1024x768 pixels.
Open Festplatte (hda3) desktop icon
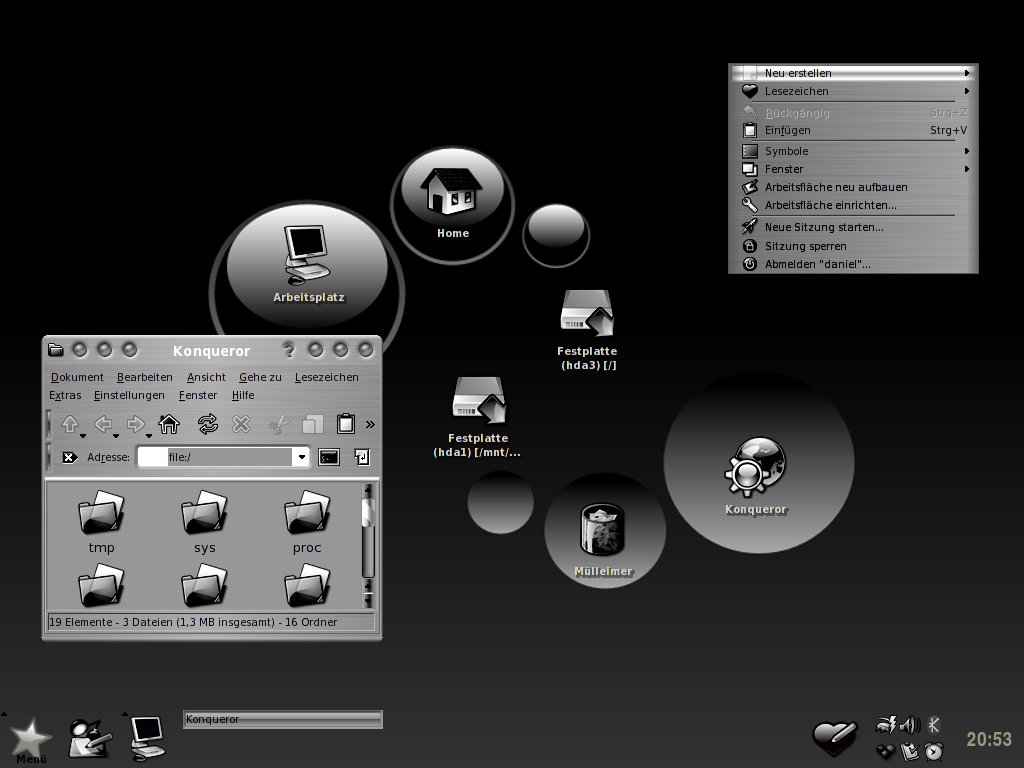(587, 330)
